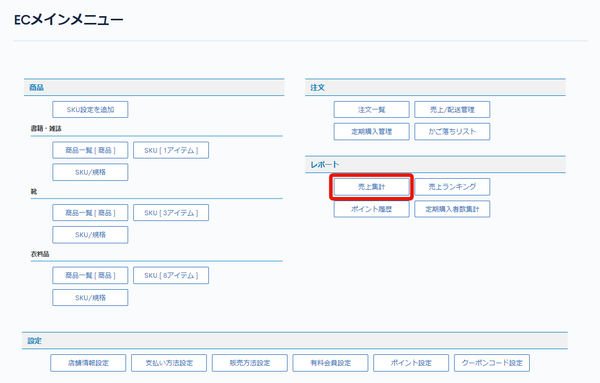
Task: Click the 衣料品 category label
Action: 40,254
